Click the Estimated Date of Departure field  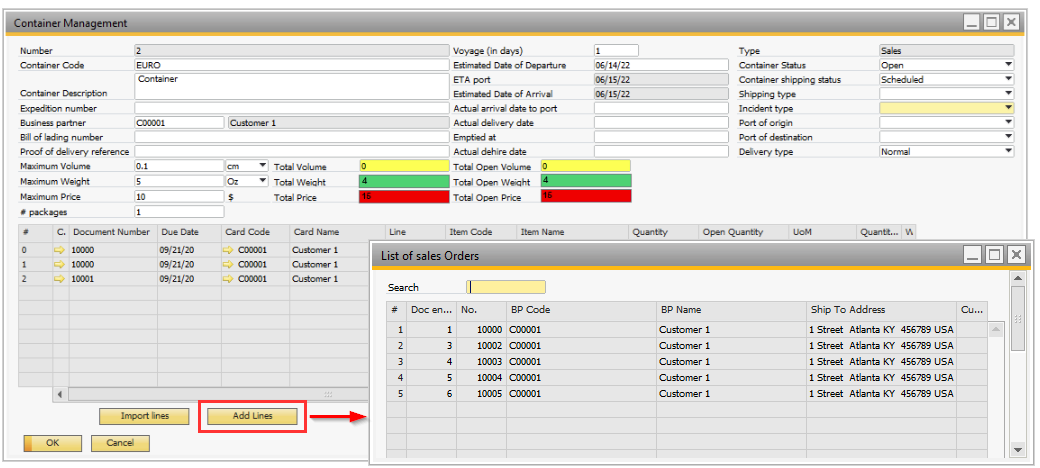661,65
